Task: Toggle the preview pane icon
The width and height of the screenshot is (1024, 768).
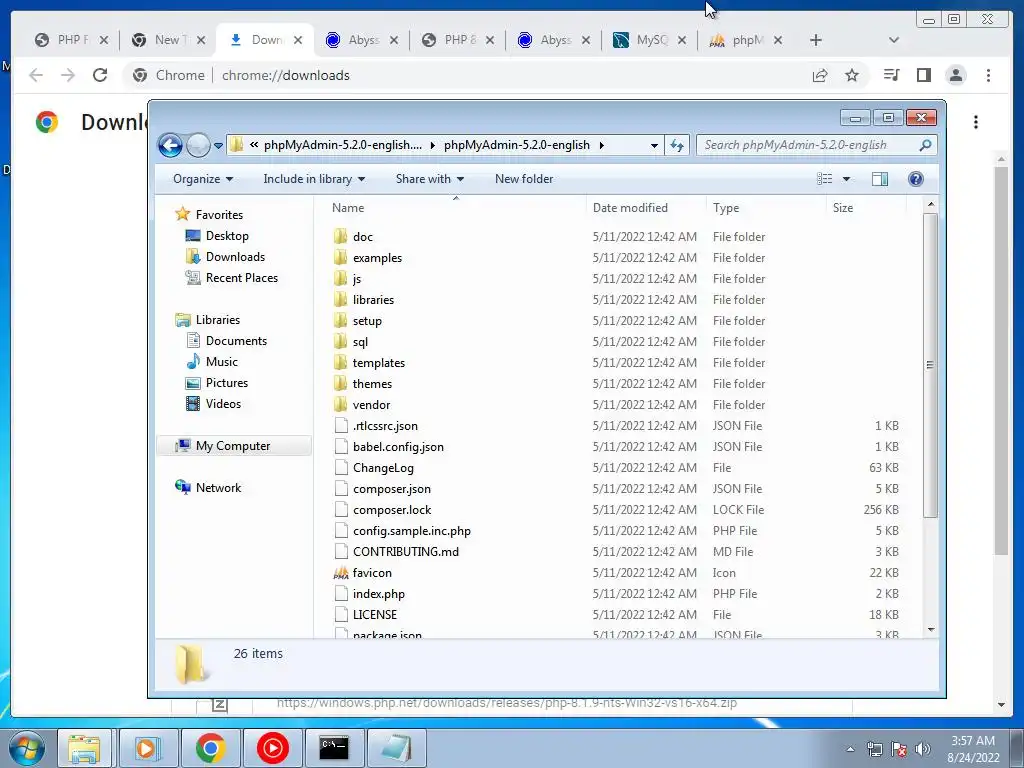Action: (880, 179)
